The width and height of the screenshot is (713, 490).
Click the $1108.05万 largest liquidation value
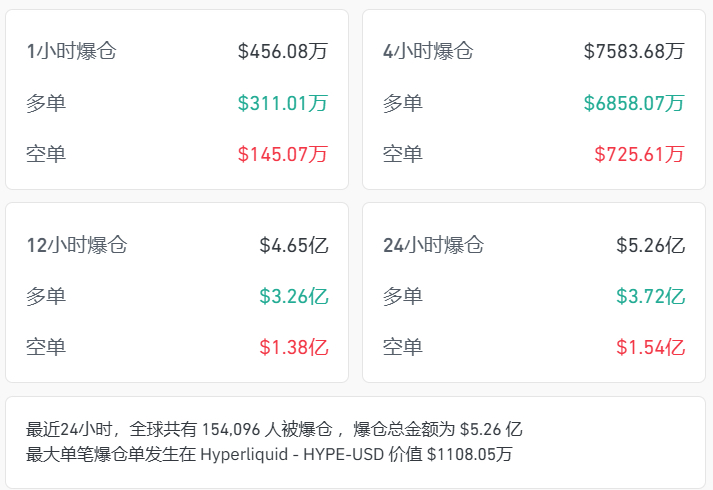click(x=469, y=456)
